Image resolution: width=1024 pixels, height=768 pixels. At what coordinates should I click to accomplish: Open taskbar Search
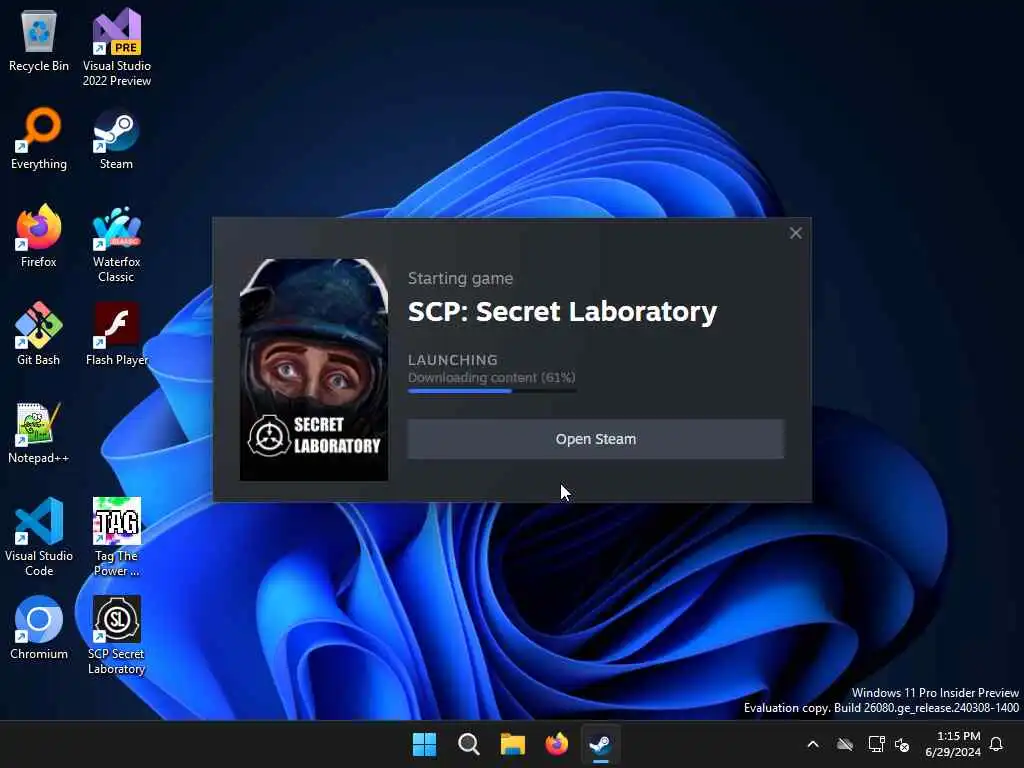pyautogui.click(x=468, y=744)
